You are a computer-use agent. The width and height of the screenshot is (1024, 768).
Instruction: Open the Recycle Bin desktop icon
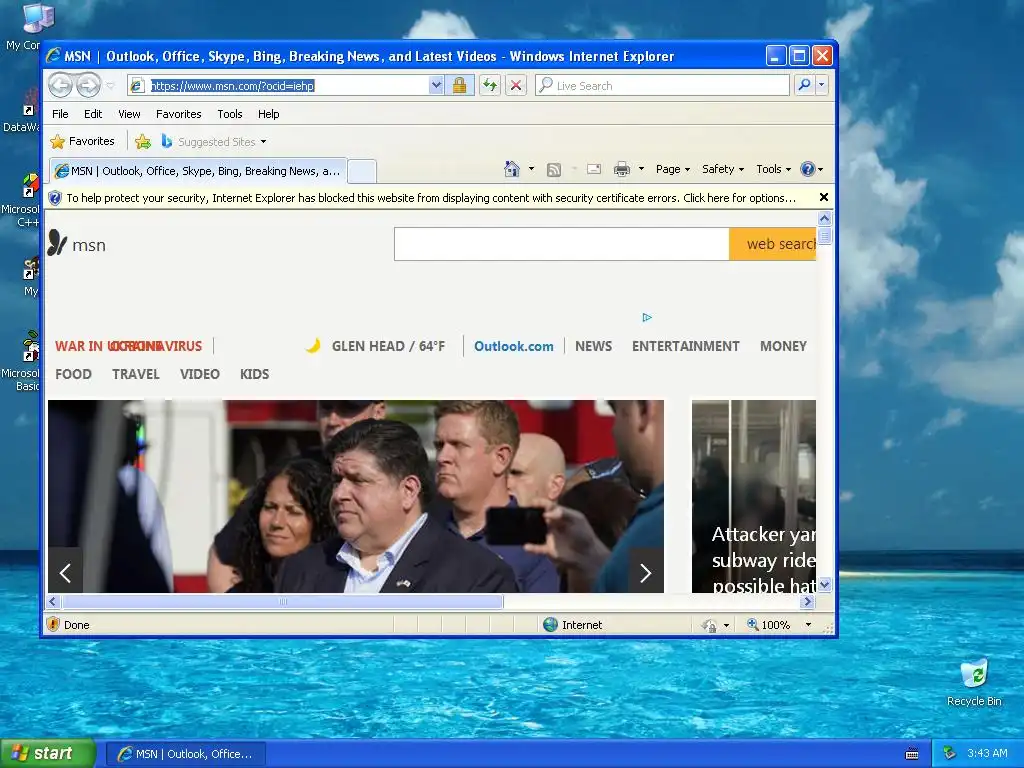pos(974,684)
